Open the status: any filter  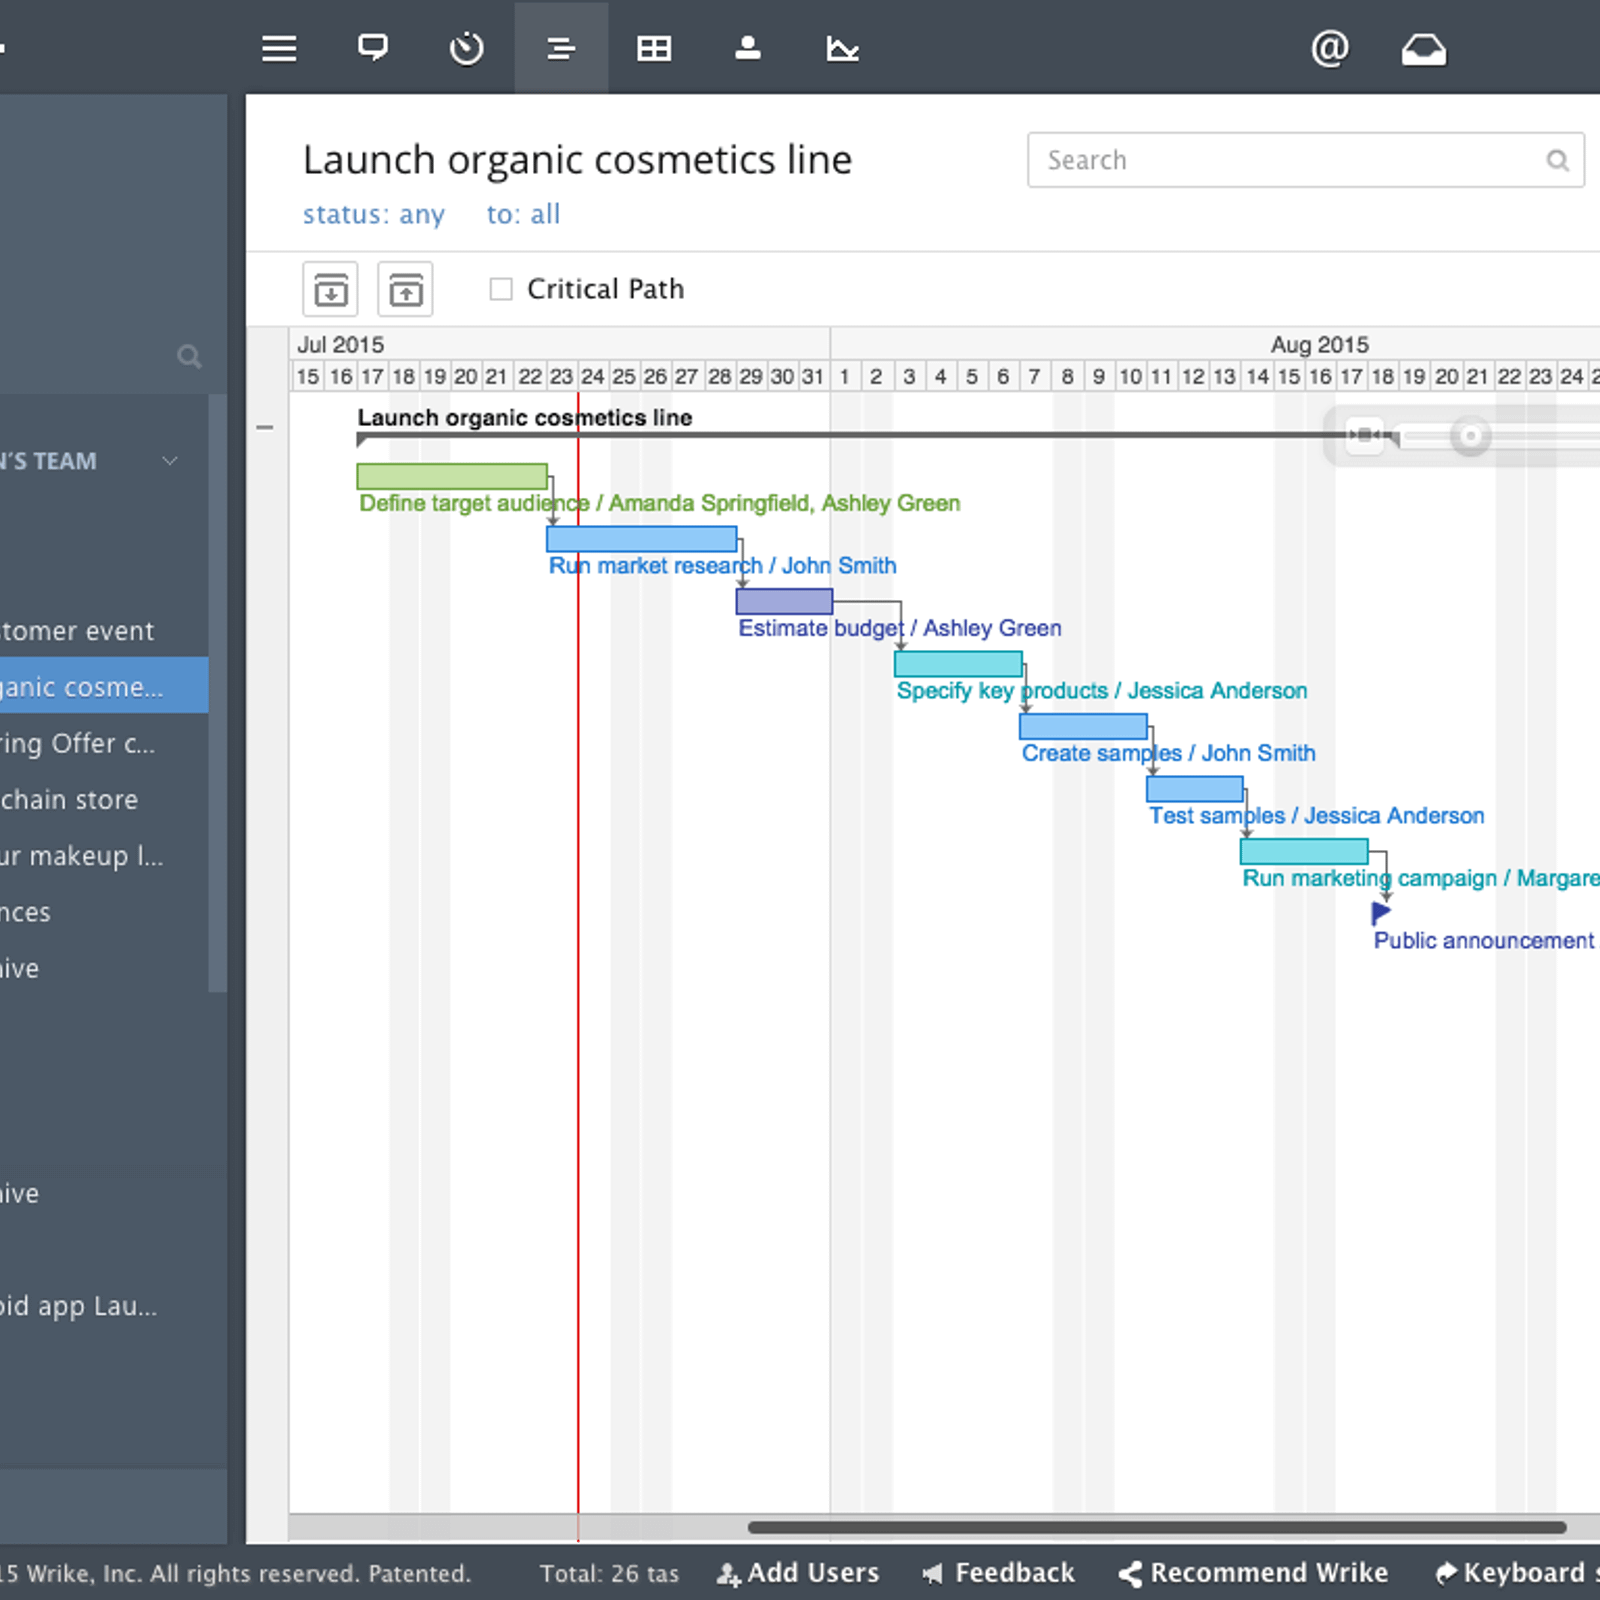tap(374, 214)
